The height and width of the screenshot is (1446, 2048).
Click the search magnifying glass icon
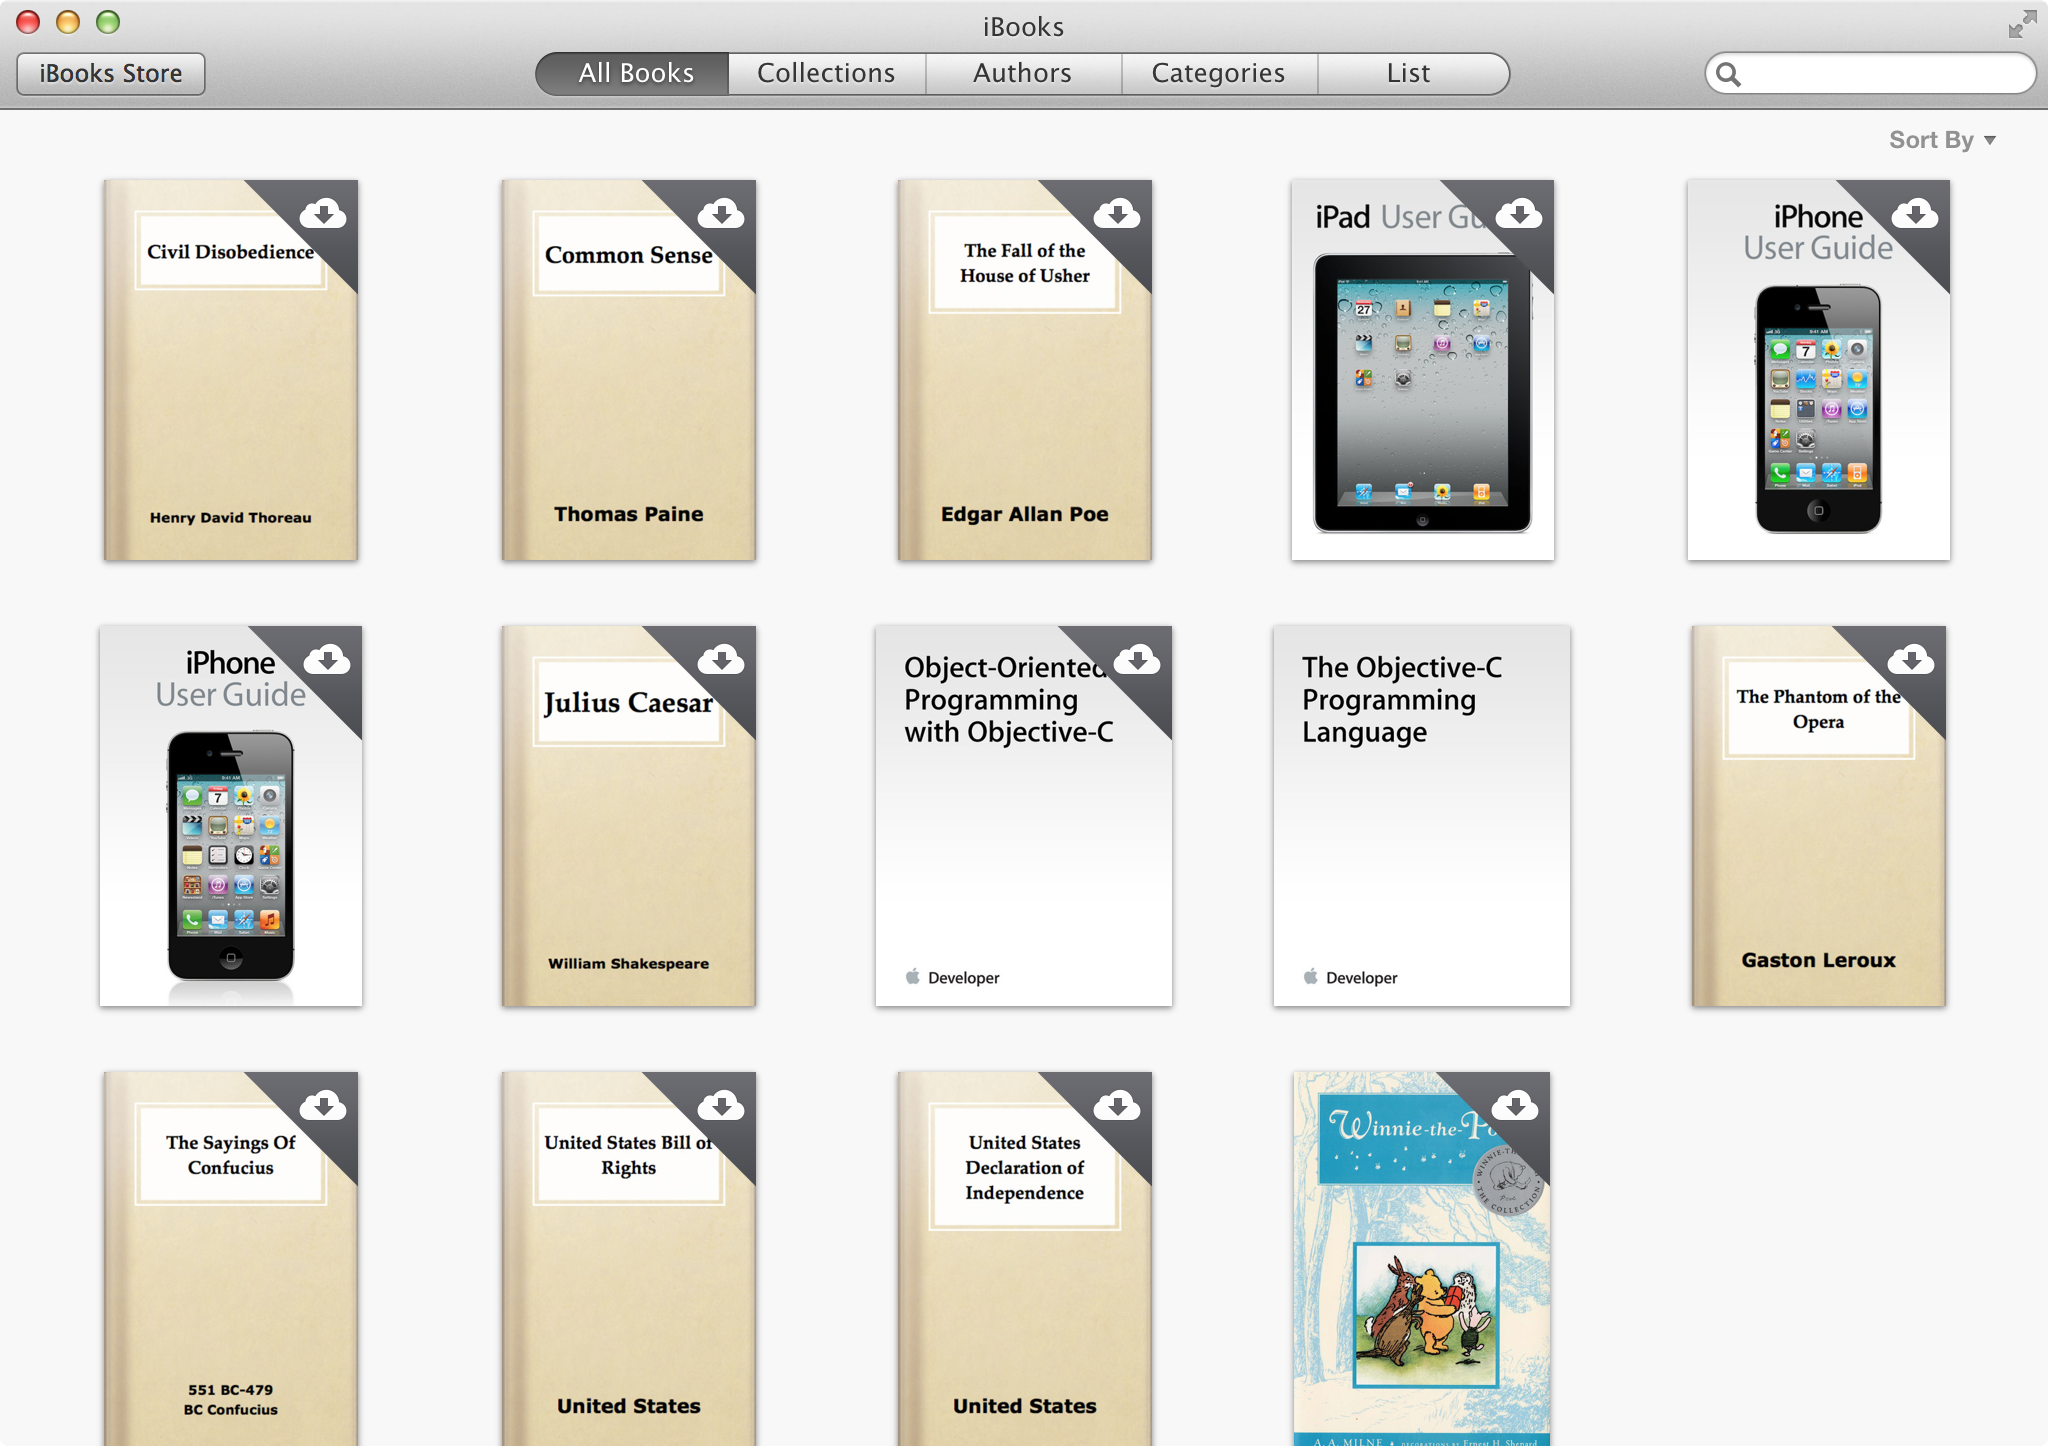(1729, 74)
